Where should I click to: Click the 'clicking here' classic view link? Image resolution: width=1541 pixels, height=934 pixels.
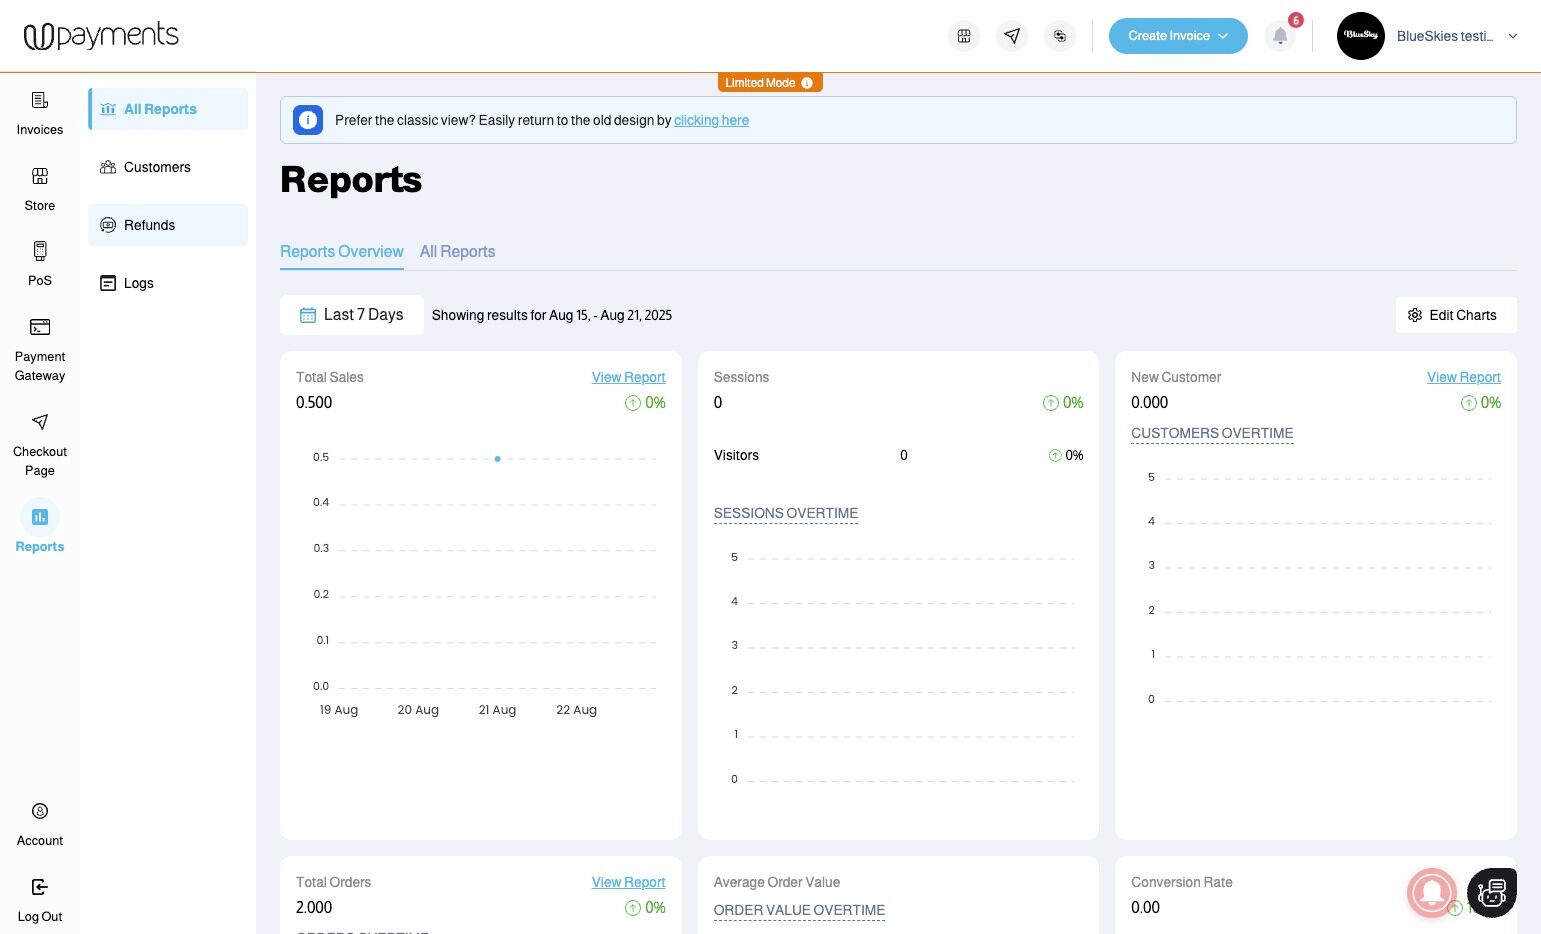click(x=711, y=120)
